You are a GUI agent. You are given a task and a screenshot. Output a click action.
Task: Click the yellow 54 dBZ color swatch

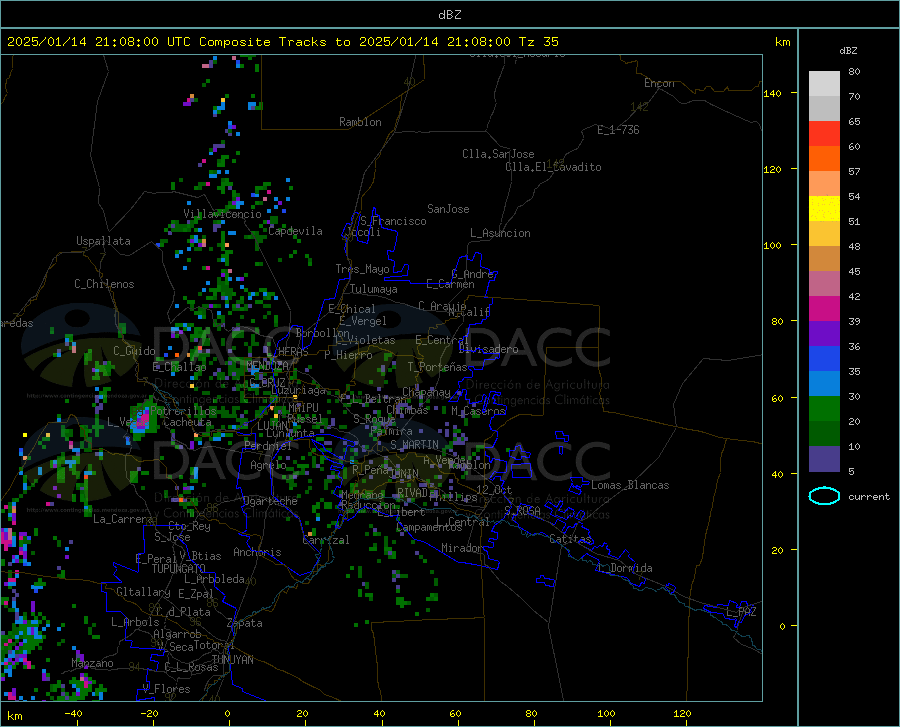824,208
